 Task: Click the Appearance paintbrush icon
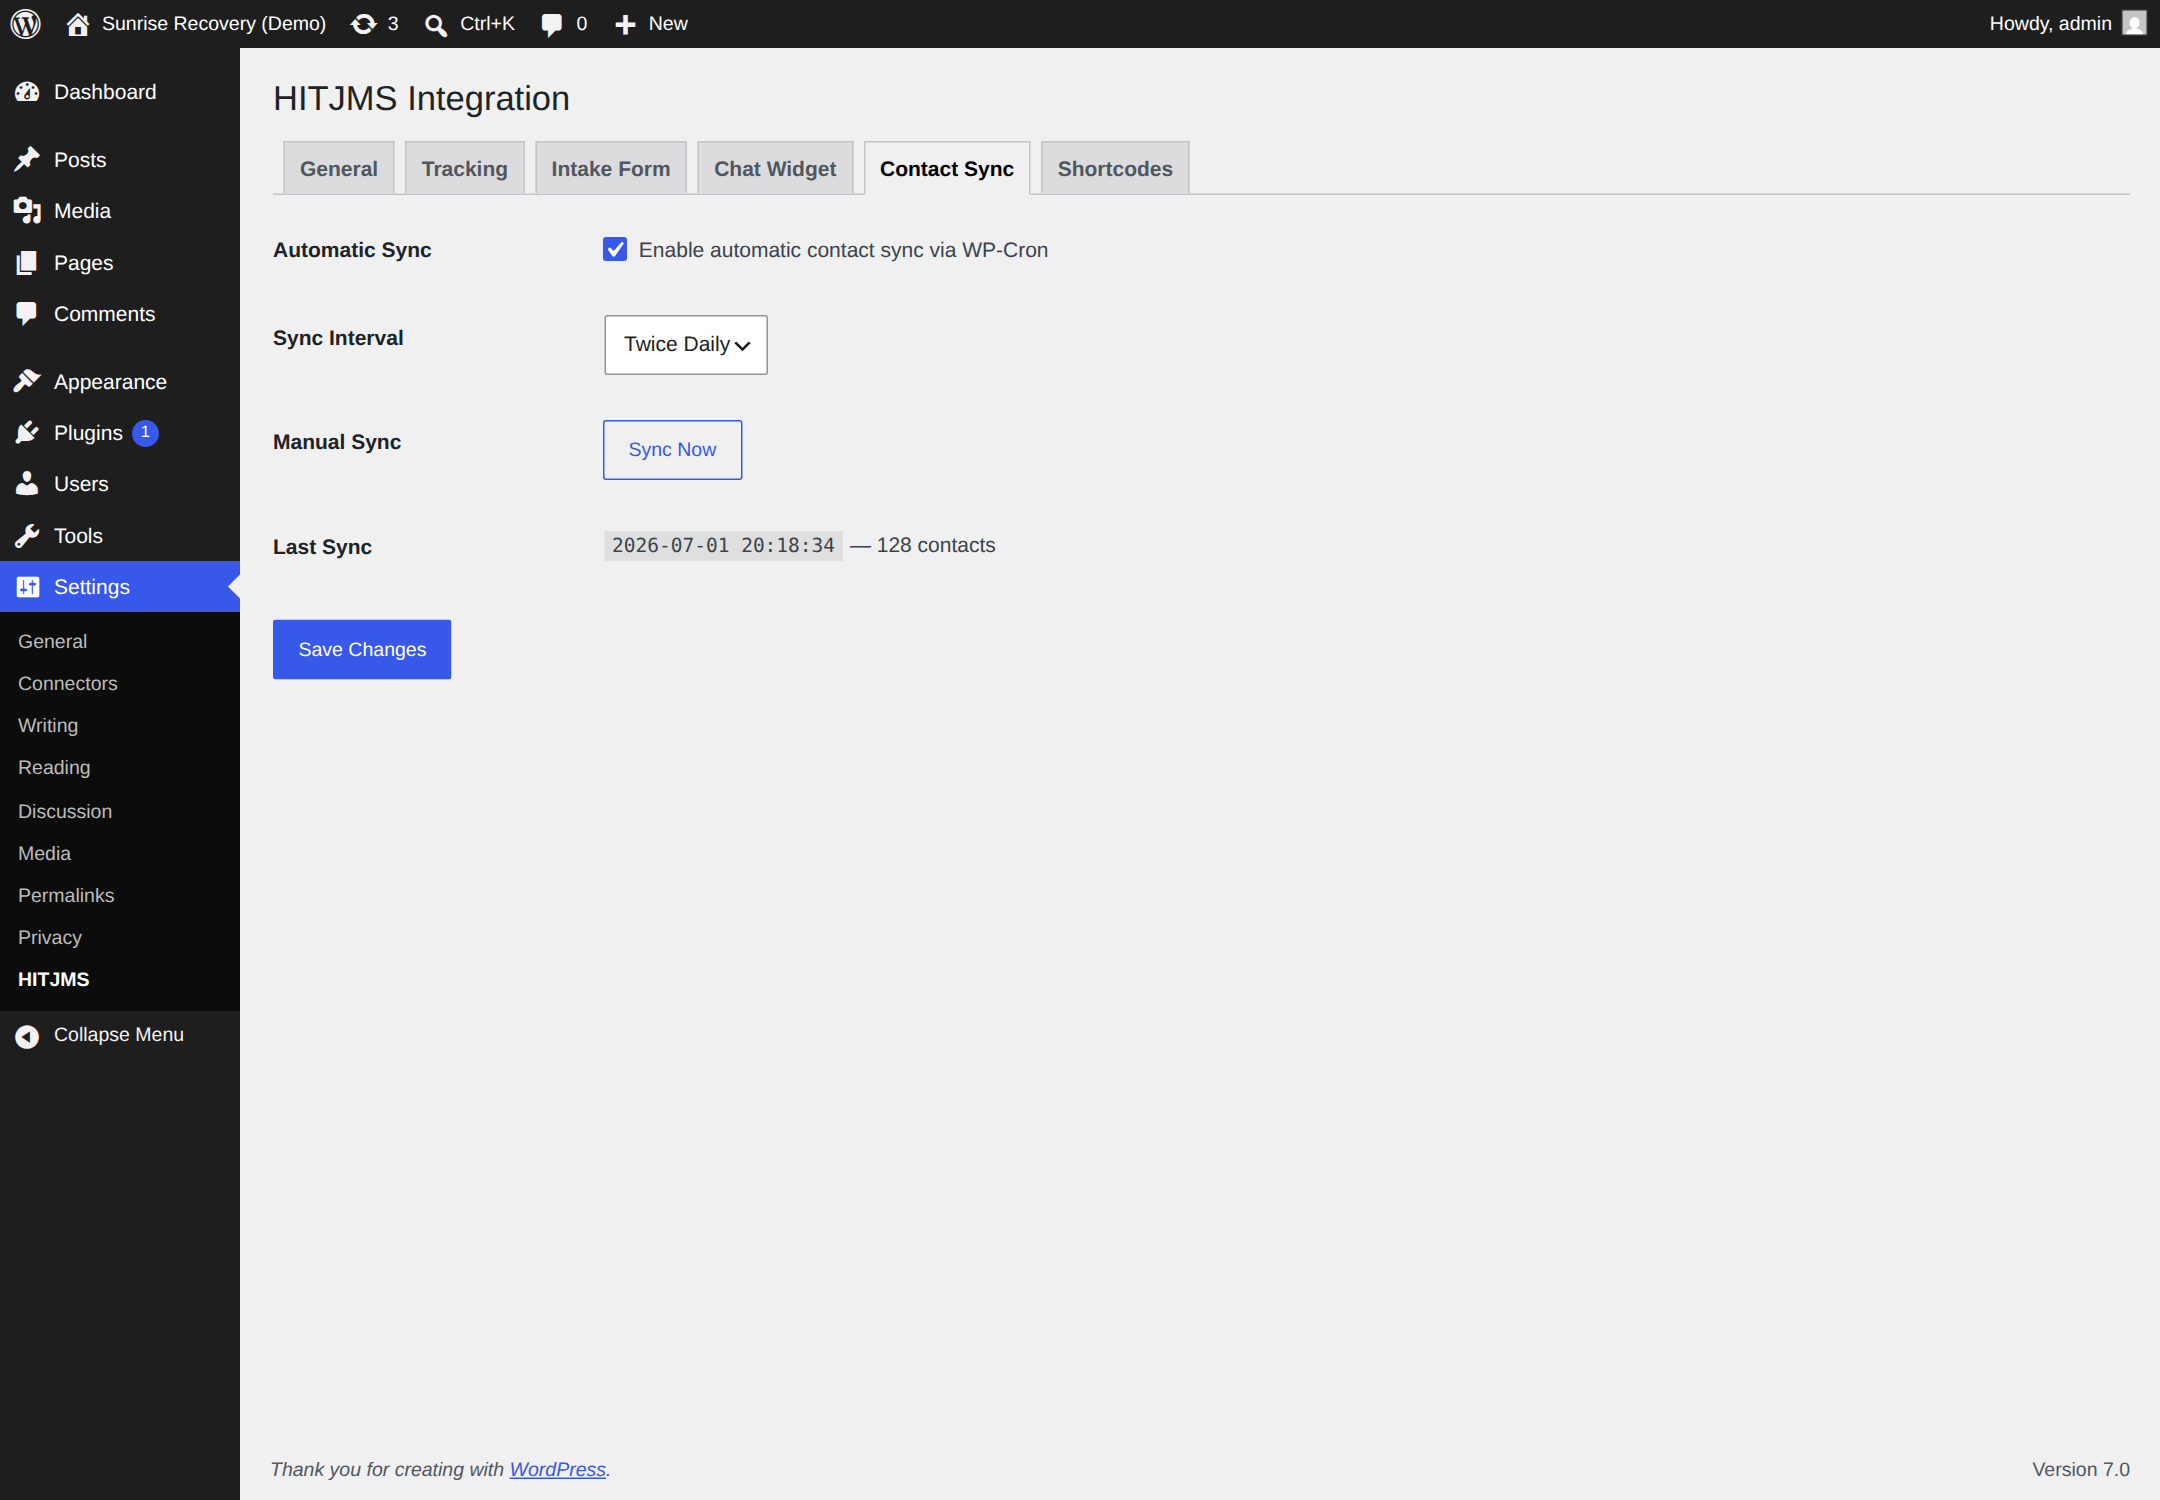pos(27,382)
